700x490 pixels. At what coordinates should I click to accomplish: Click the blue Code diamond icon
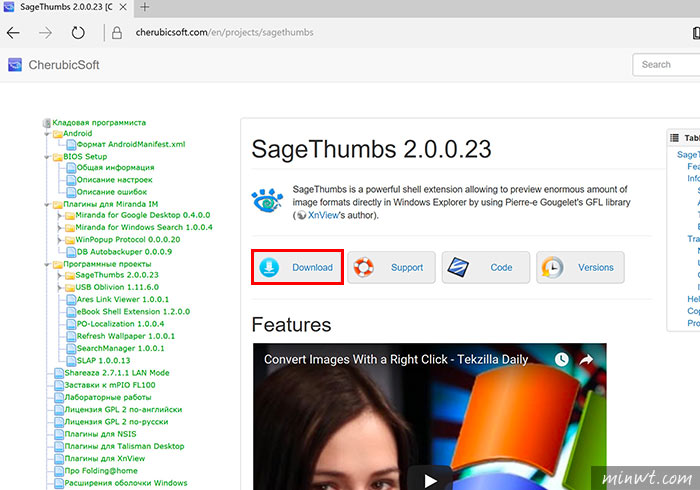click(x=458, y=267)
